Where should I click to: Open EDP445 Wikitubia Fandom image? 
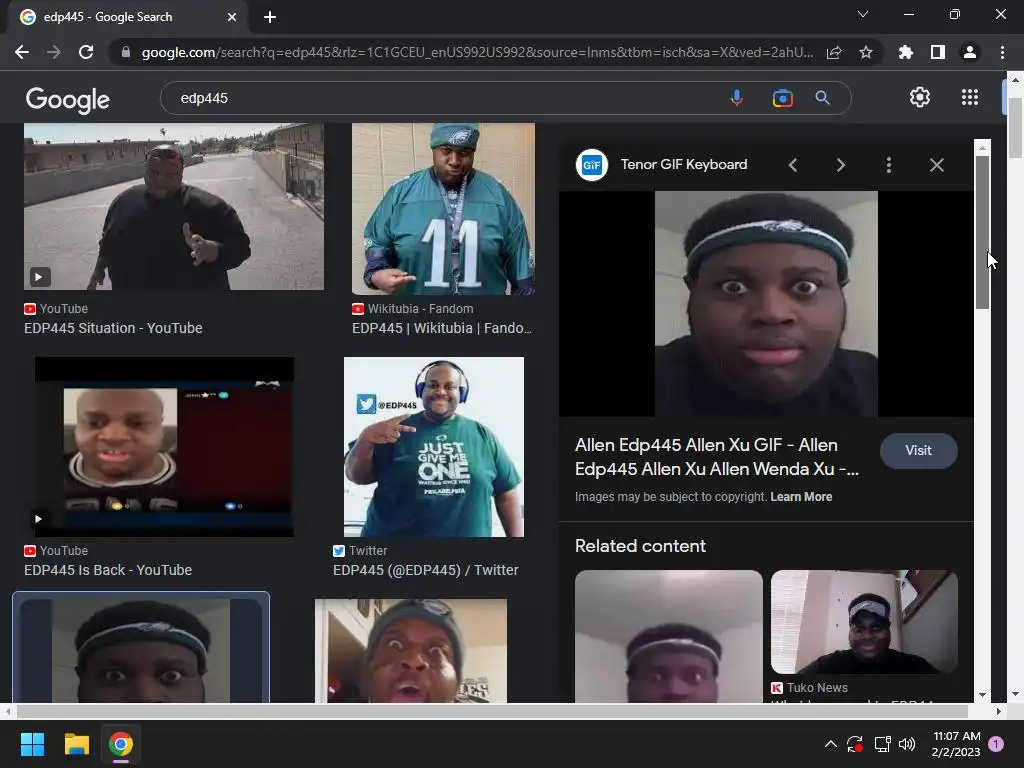[x=443, y=209]
